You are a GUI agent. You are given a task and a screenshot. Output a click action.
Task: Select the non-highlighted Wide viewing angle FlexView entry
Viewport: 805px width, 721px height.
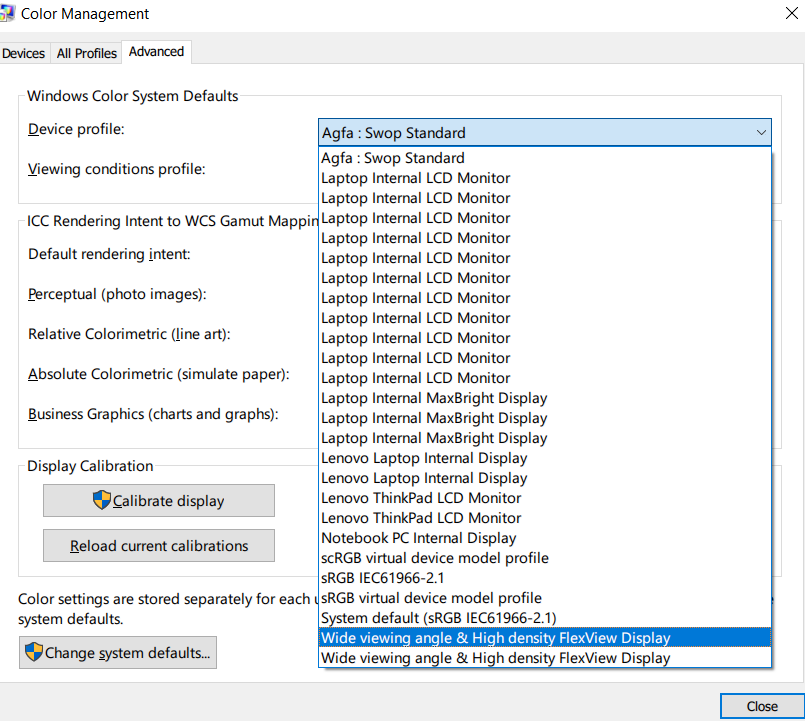[545, 658]
